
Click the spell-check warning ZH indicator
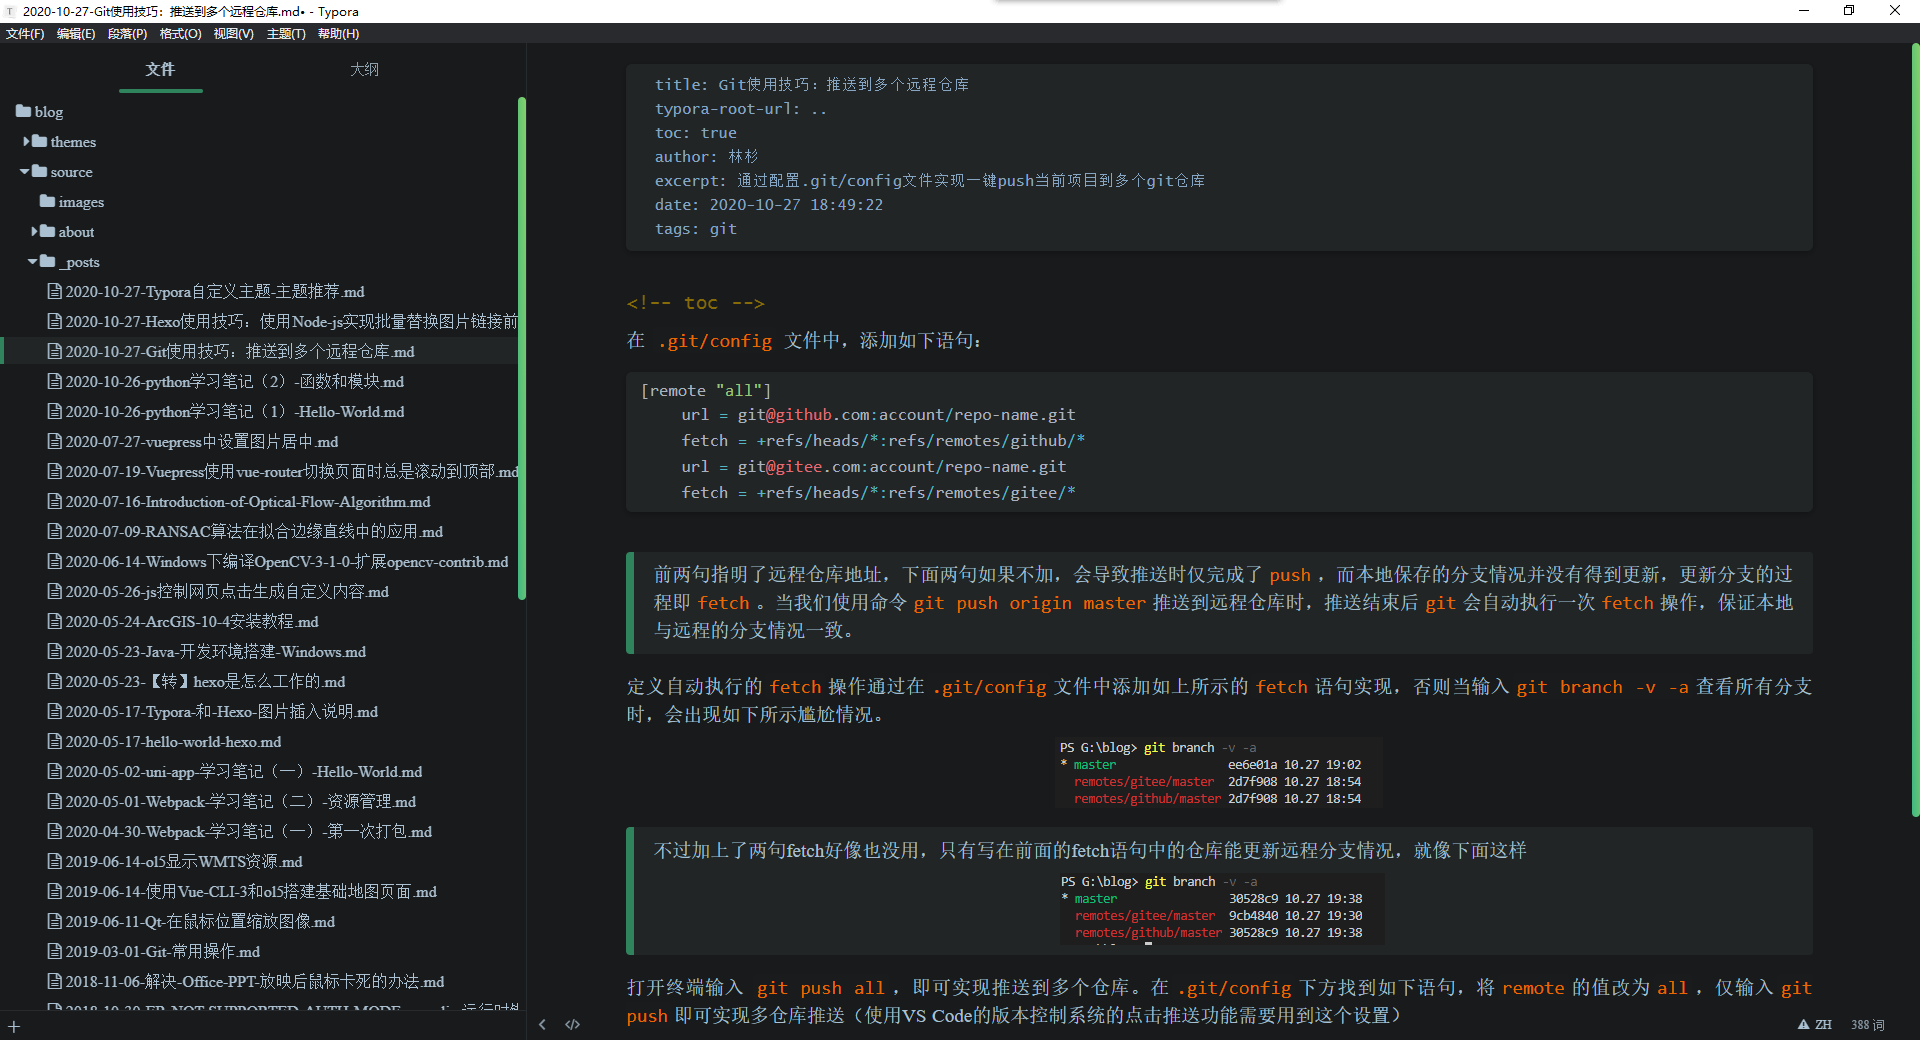pos(1814,1024)
